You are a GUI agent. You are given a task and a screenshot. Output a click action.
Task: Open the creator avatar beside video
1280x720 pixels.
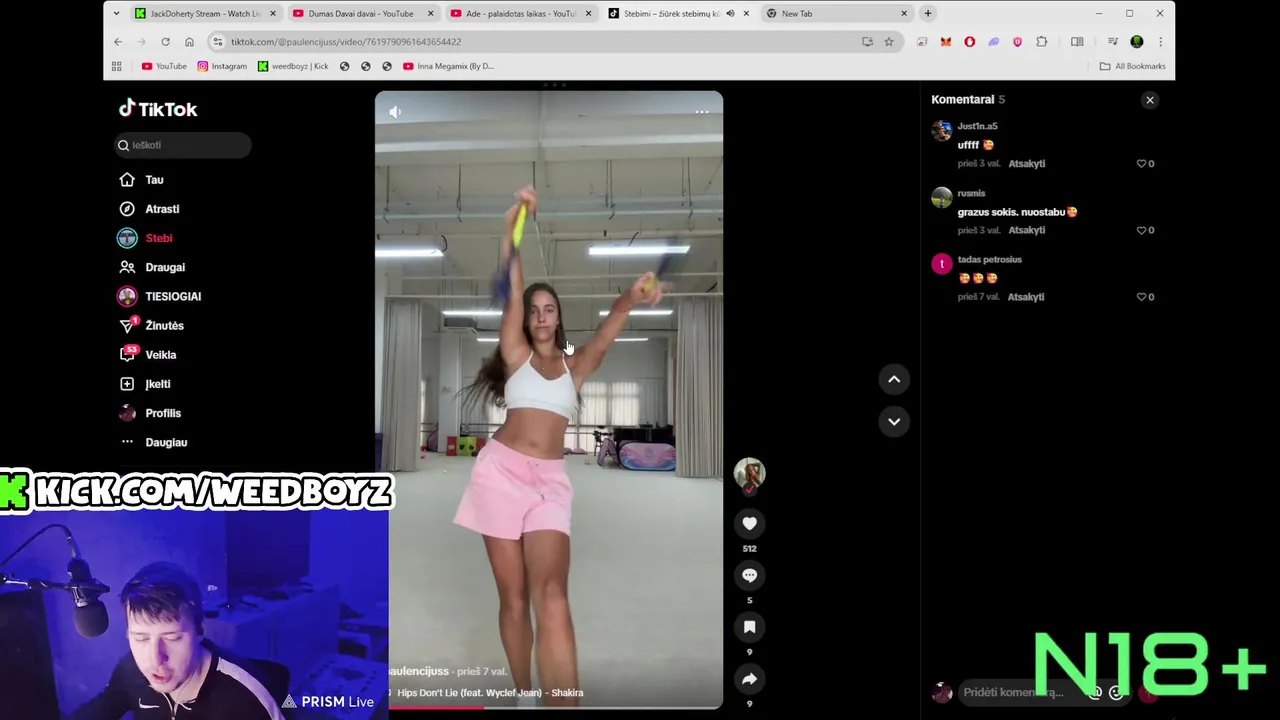(749, 473)
